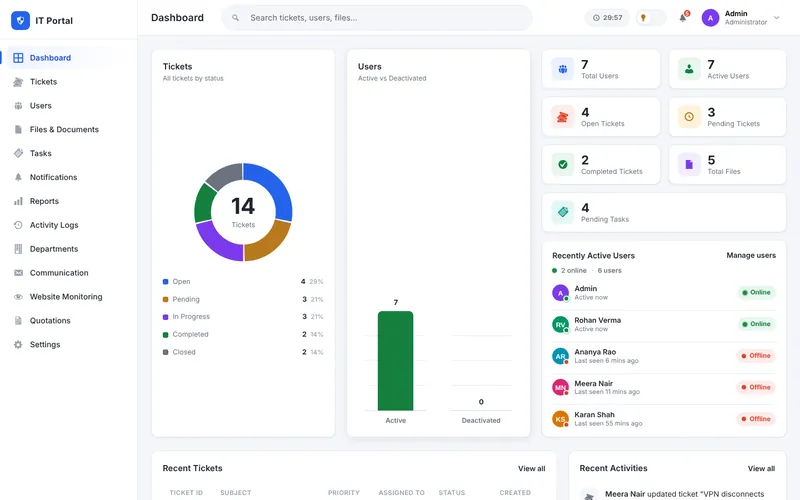The width and height of the screenshot is (800, 500).
Task: Click the Pending Tickets clock icon
Action: [x=689, y=117]
